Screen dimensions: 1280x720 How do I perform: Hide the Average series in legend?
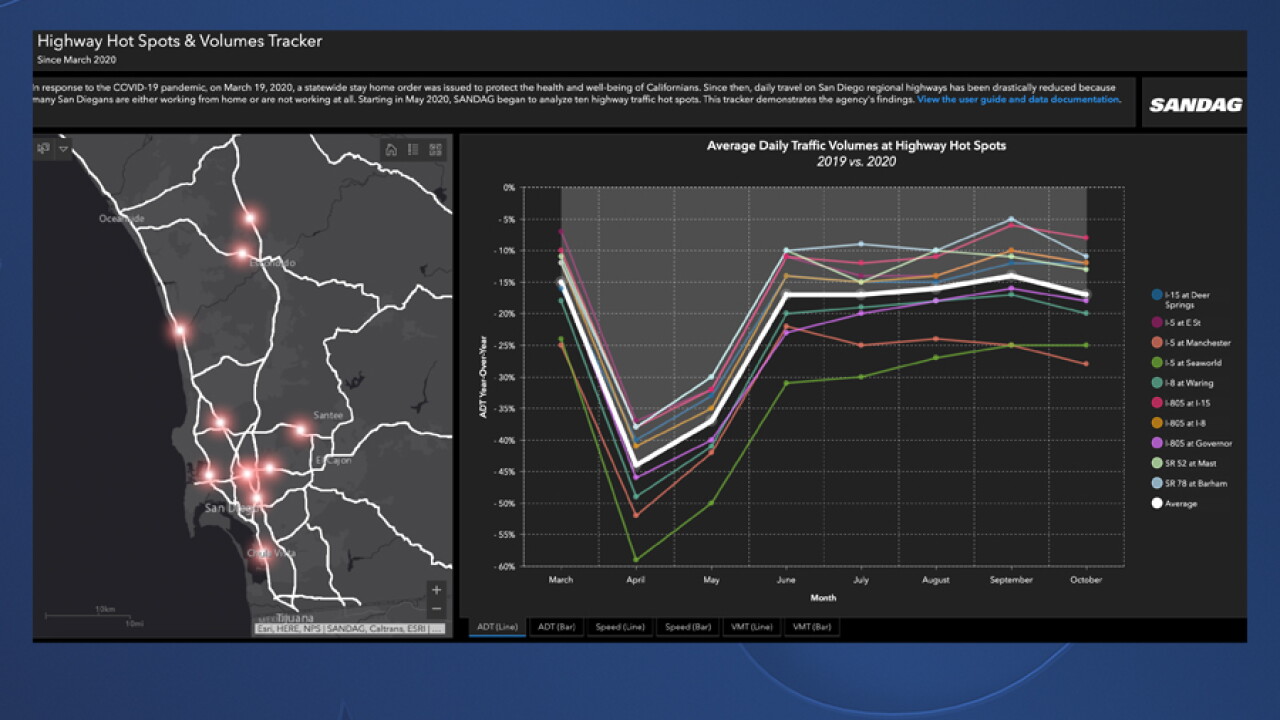pyautogui.click(x=1174, y=503)
